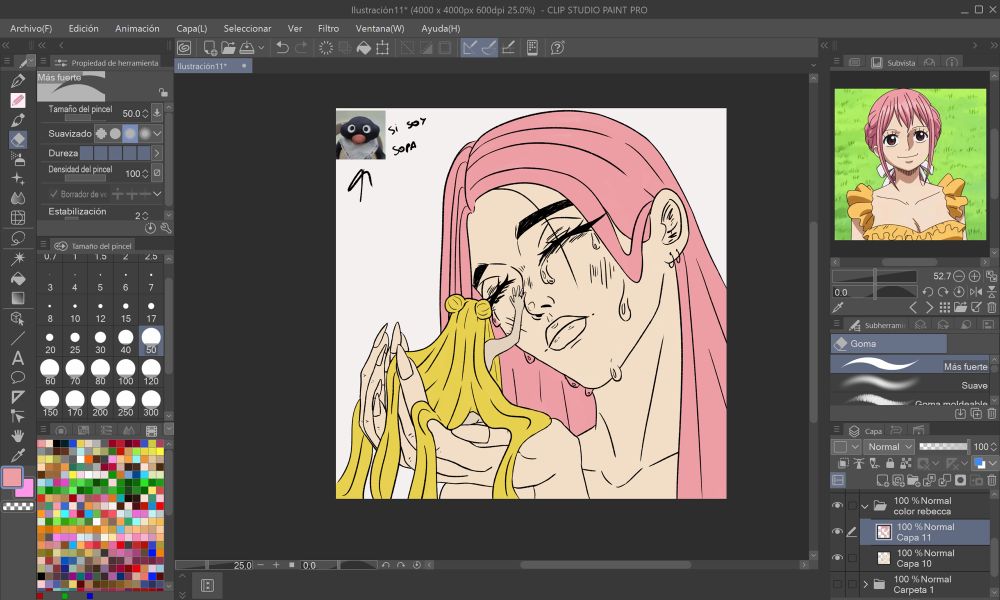Select the Hand move tool
This screenshot has width=1000, height=600.
pos(18,435)
